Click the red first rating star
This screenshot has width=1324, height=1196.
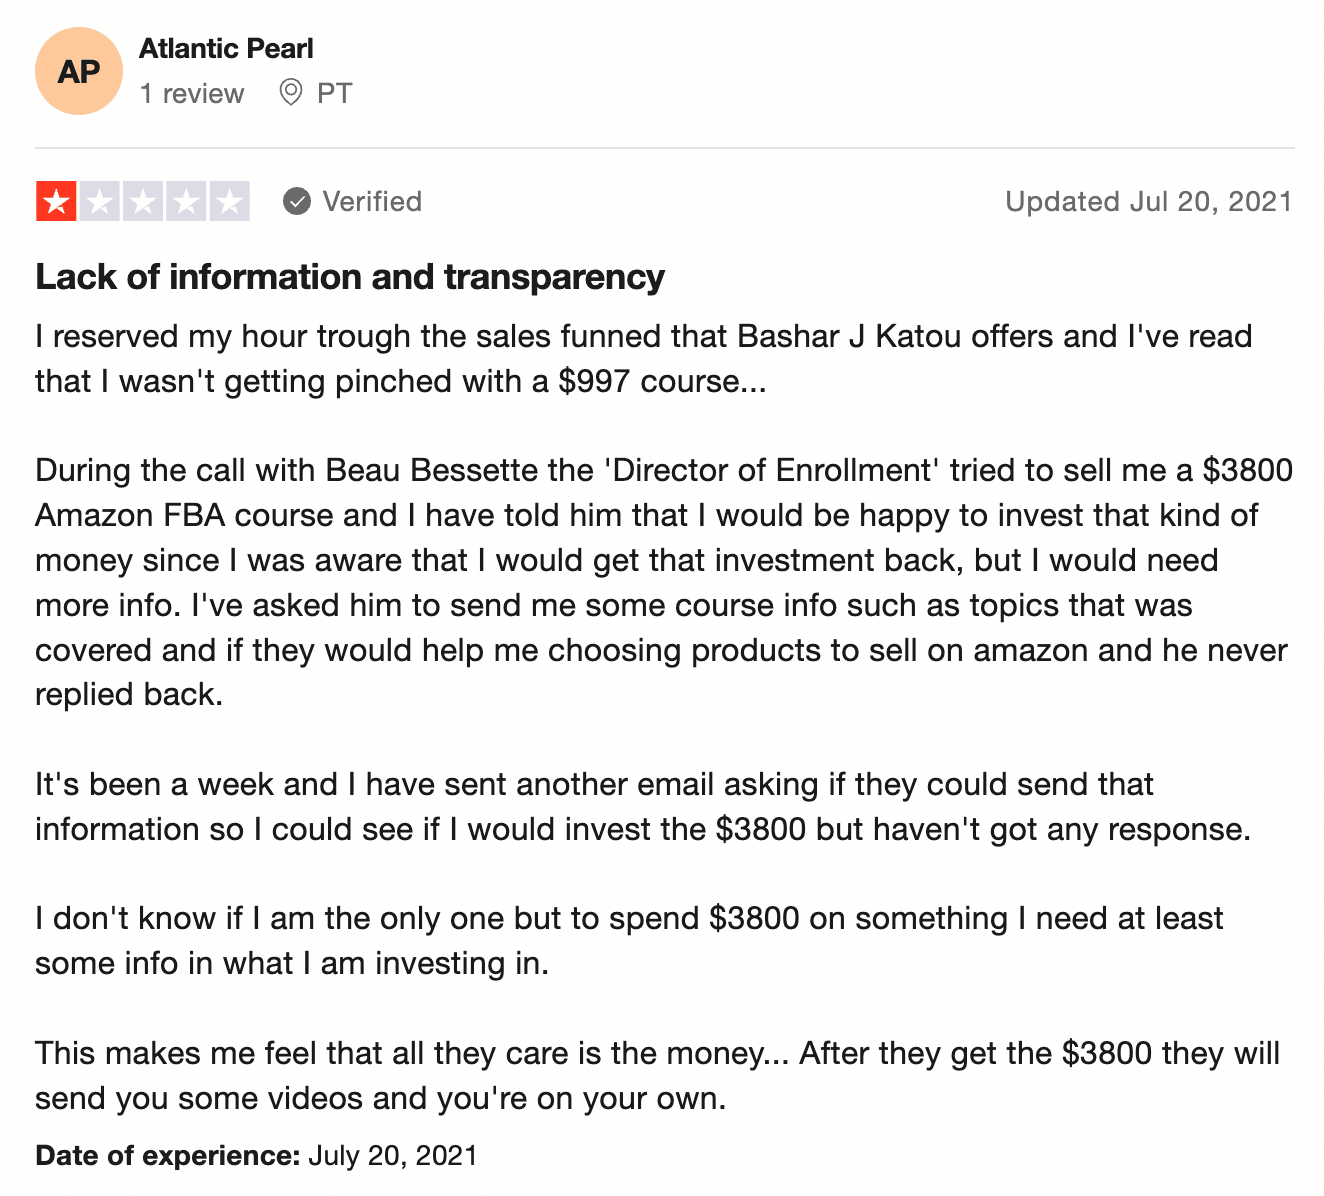[57, 202]
